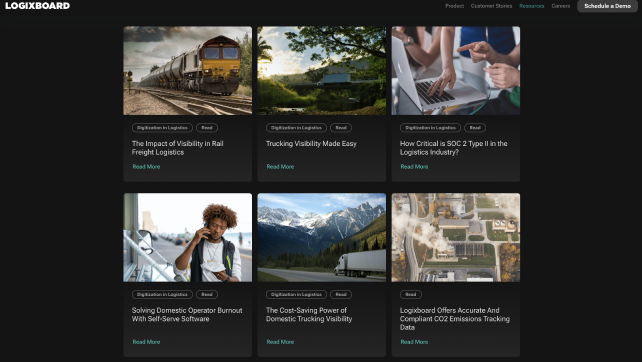The width and height of the screenshot is (642, 362).
Task: Open Customer Stories in navigation
Action: [491, 6]
